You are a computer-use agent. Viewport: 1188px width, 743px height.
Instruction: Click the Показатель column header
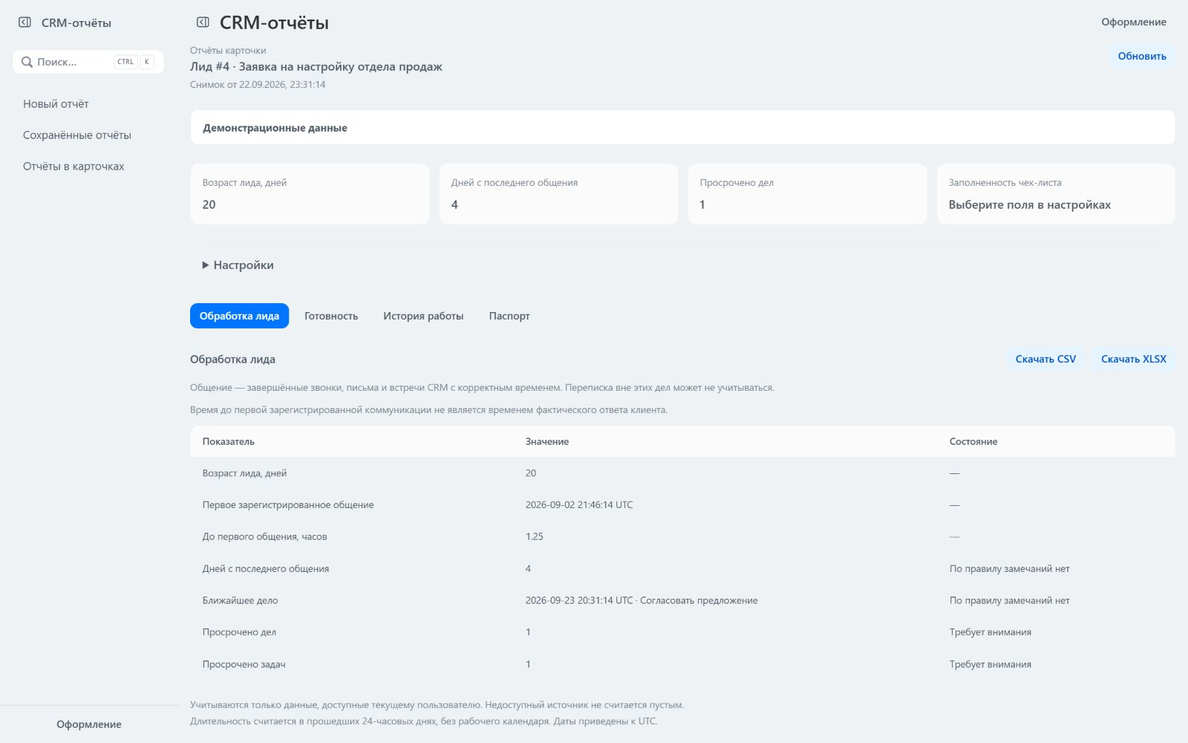tap(228, 442)
